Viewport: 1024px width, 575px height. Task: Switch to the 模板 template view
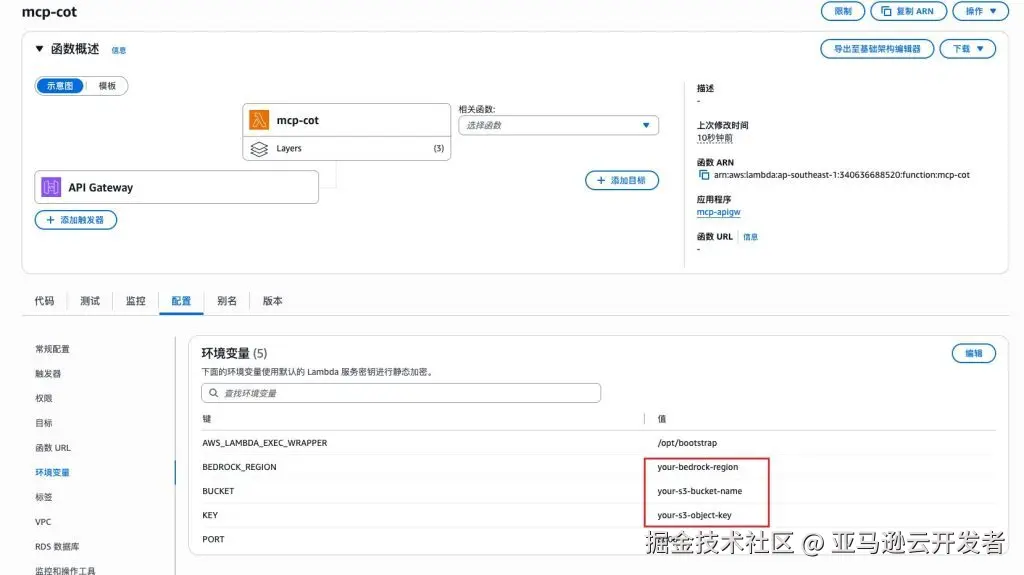point(107,86)
